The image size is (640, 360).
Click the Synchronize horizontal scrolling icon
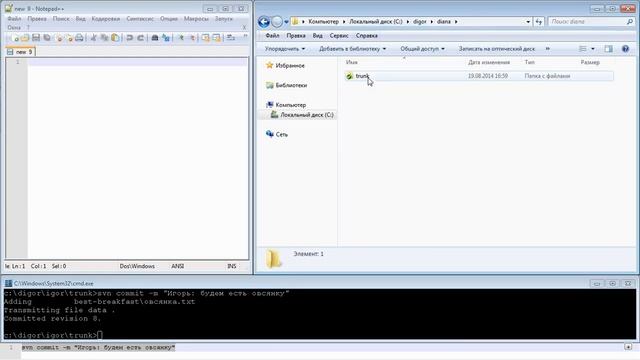[216, 38]
